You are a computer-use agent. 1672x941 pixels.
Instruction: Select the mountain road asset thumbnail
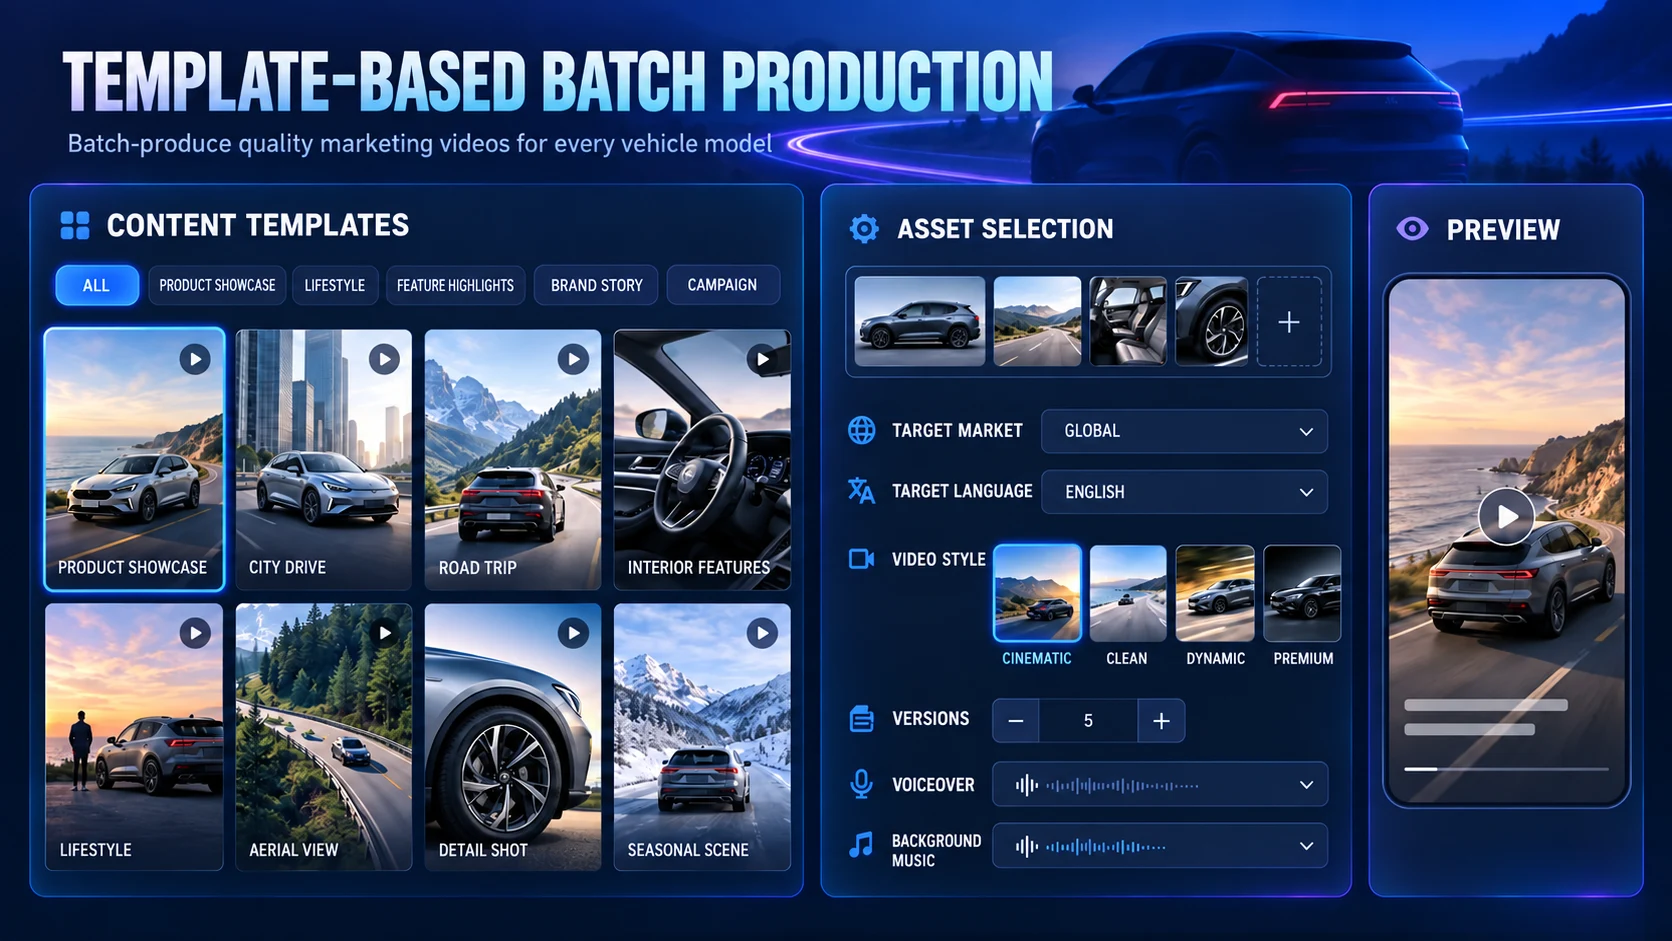coord(1037,321)
